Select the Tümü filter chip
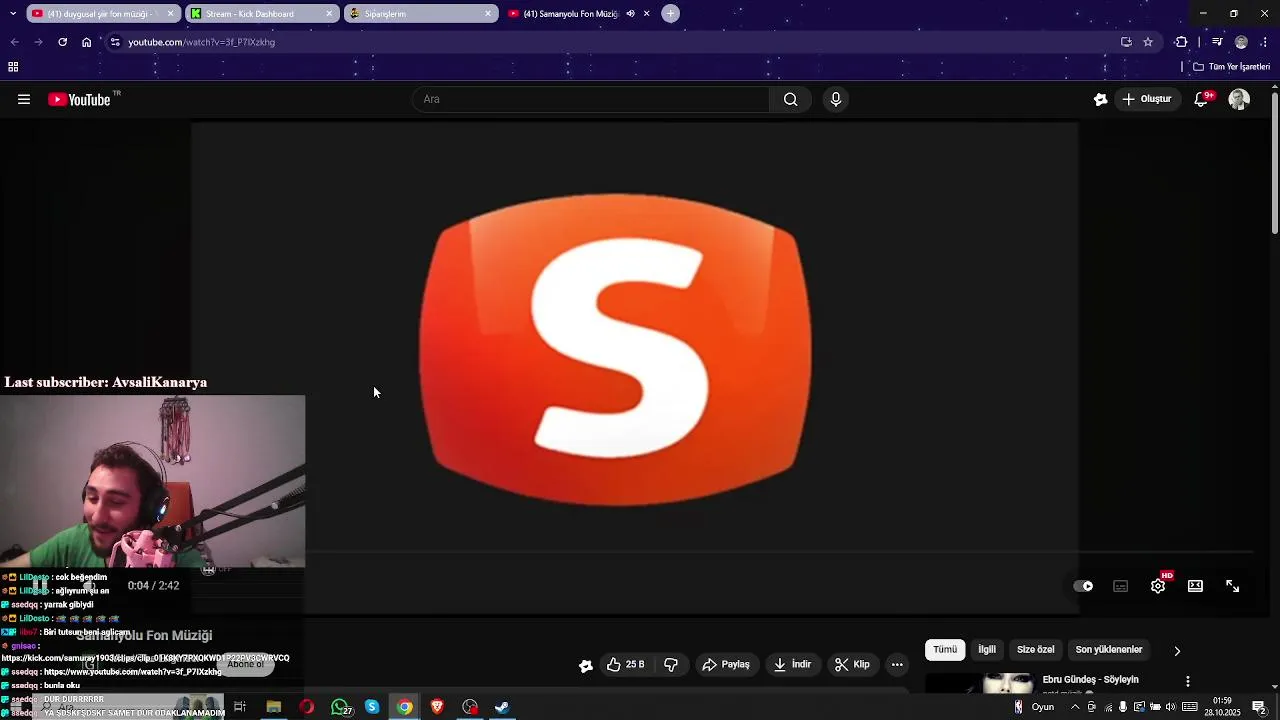This screenshot has height=720, width=1280. tap(945, 650)
